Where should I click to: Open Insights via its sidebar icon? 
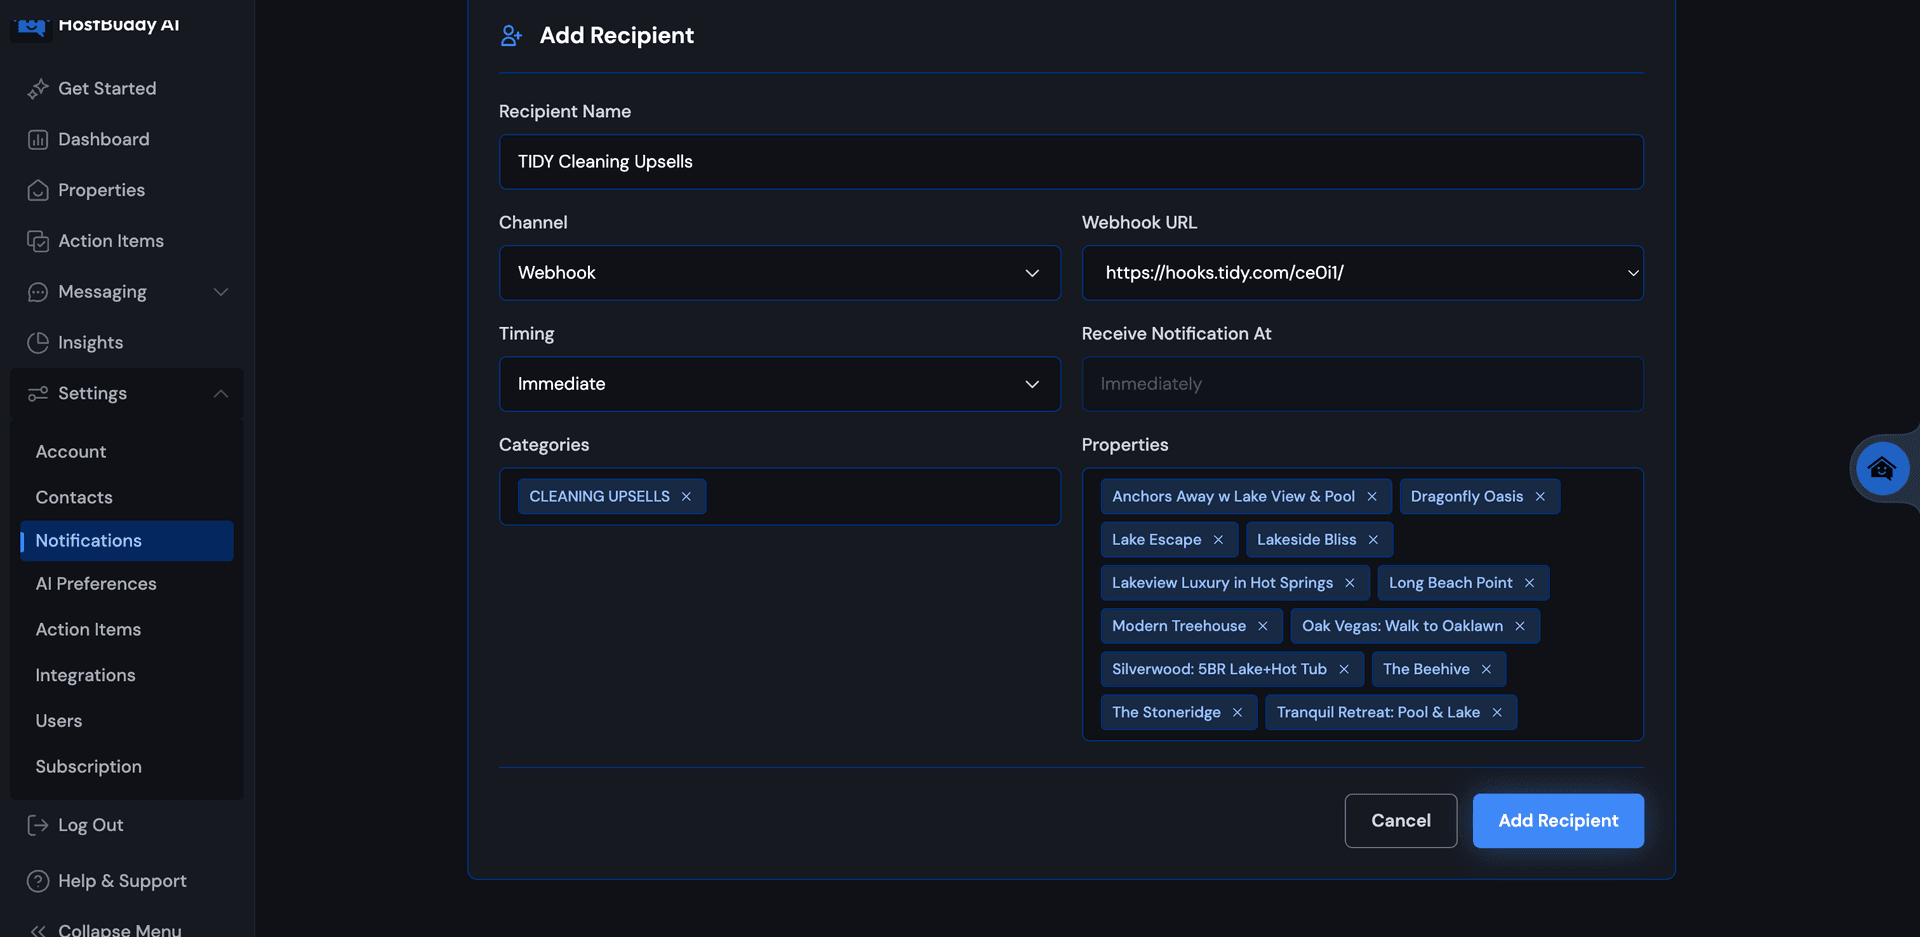point(38,342)
